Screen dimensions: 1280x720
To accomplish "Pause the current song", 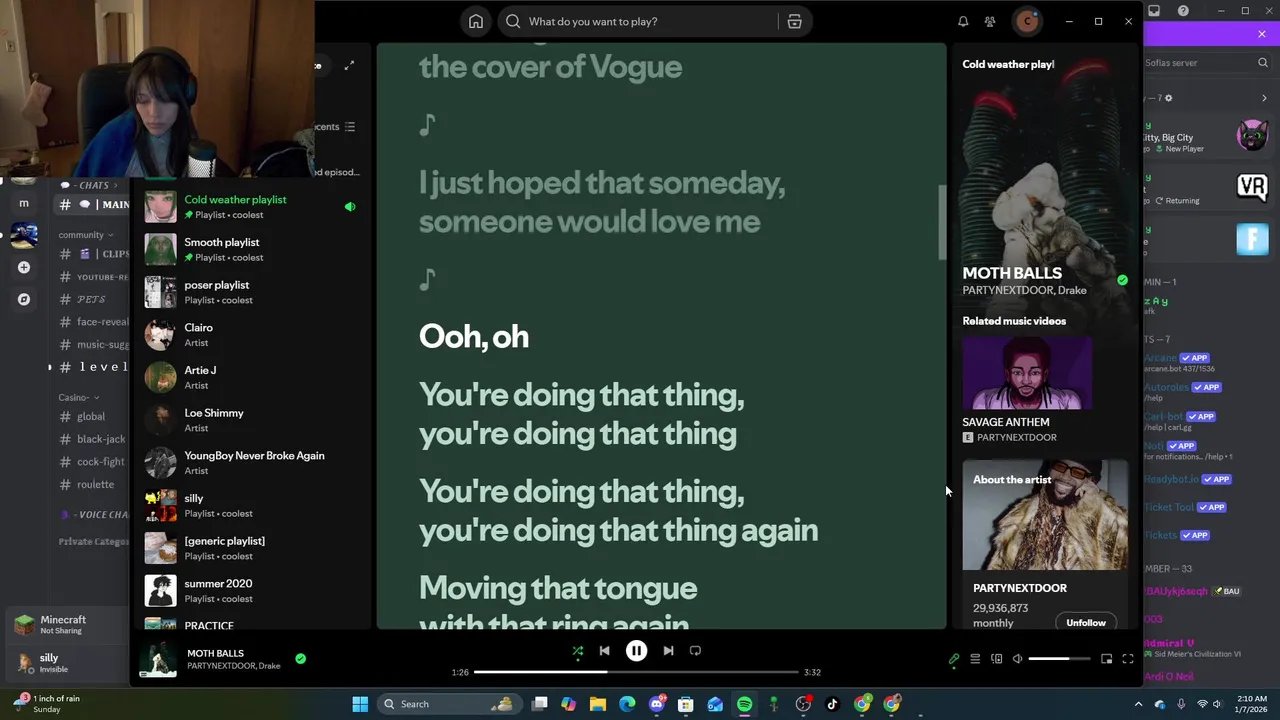I will [636, 651].
